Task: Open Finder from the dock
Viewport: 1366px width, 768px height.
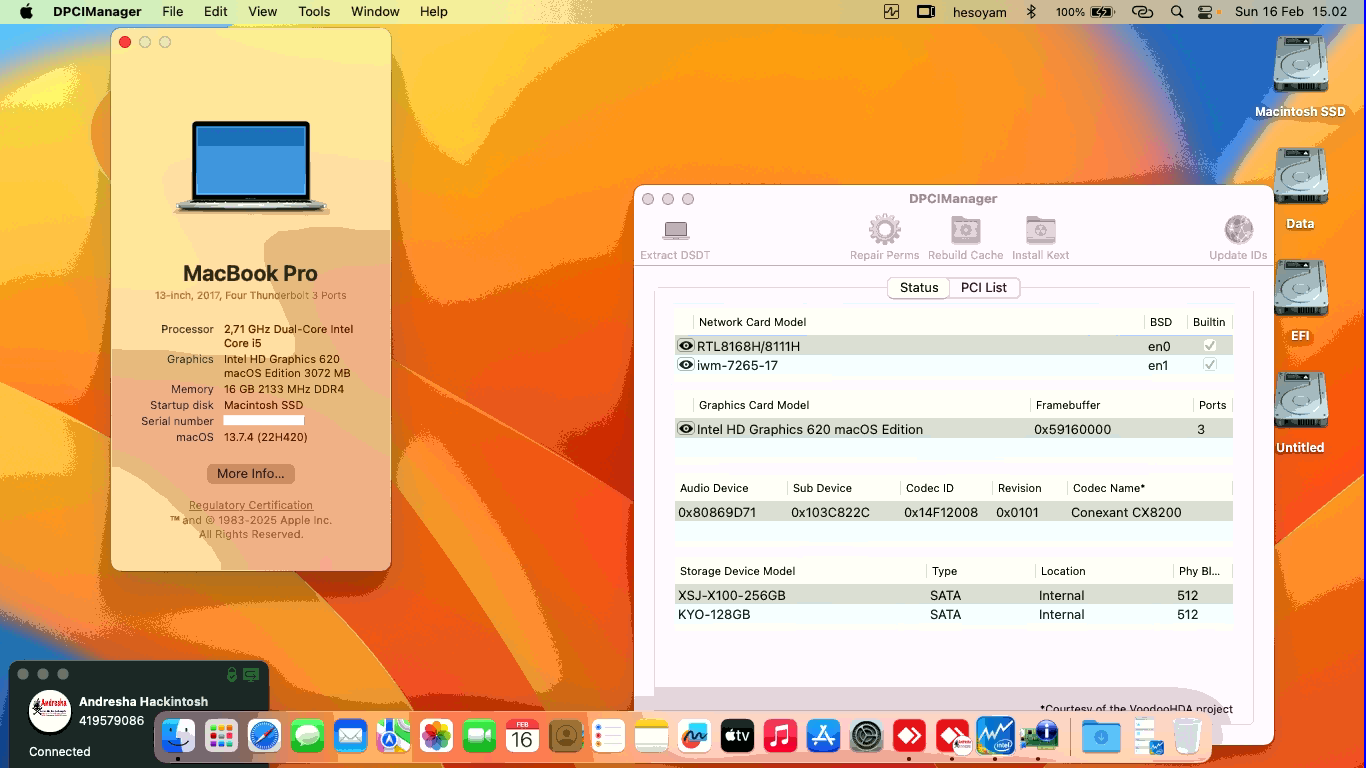Action: (178, 737)
